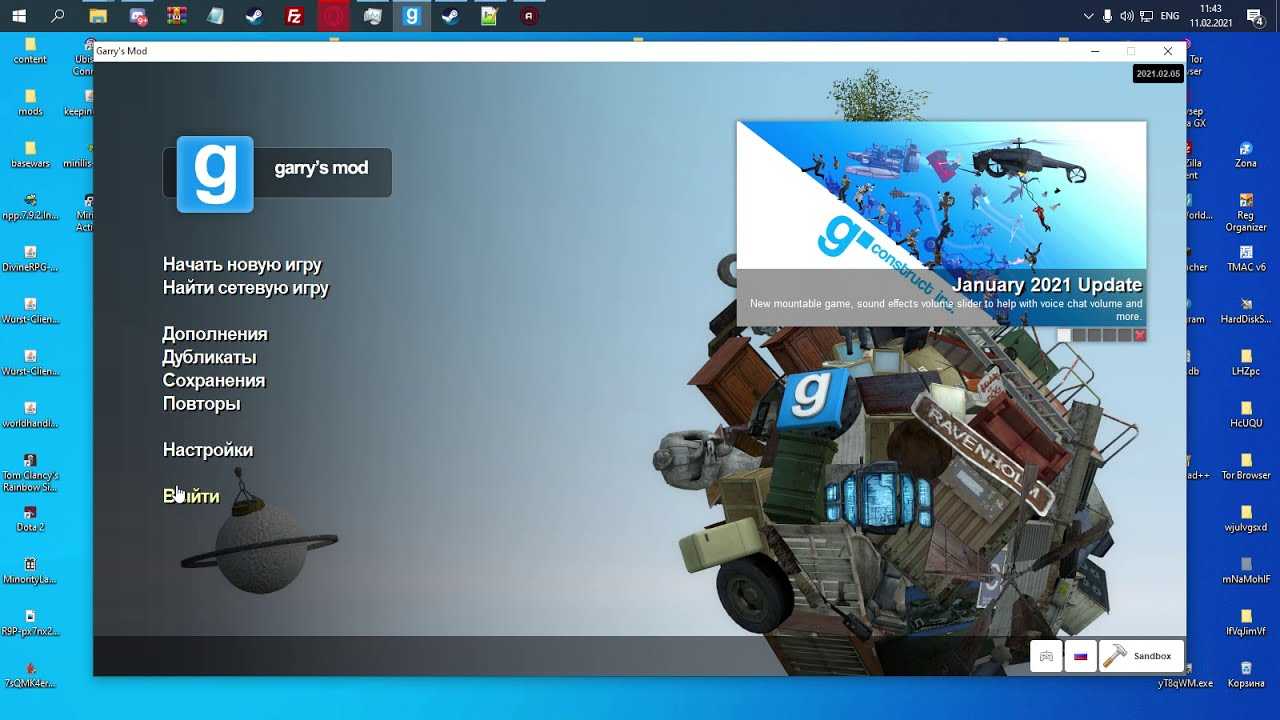Open network status tray icon

(1146, 16)
